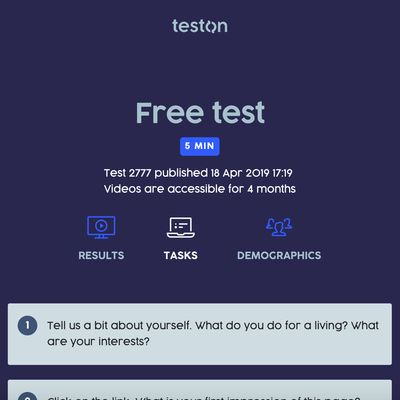Image resolution: width=400 pixels, height=400 pixels.
Task: Click the teston logo at top
Action: (200, 26)
